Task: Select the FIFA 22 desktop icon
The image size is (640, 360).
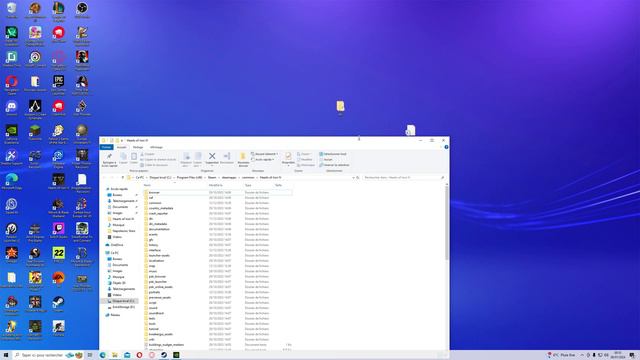Action: pos(58,255)
